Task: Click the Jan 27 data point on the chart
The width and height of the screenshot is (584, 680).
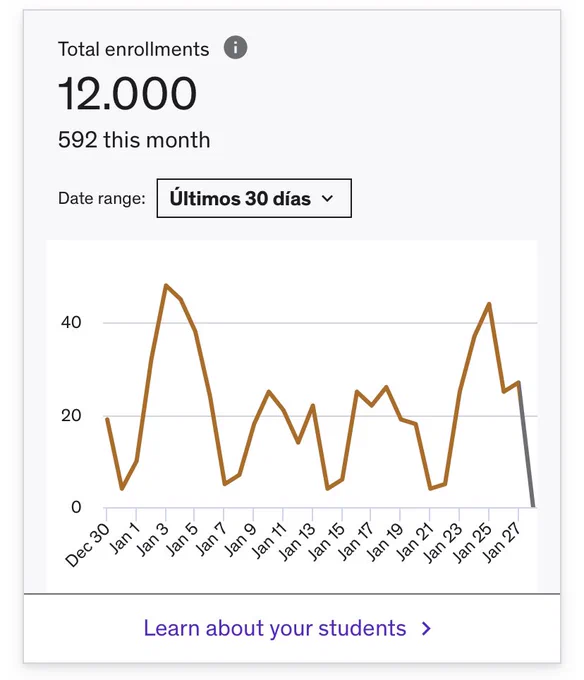Action: click(x=519, y=382)
